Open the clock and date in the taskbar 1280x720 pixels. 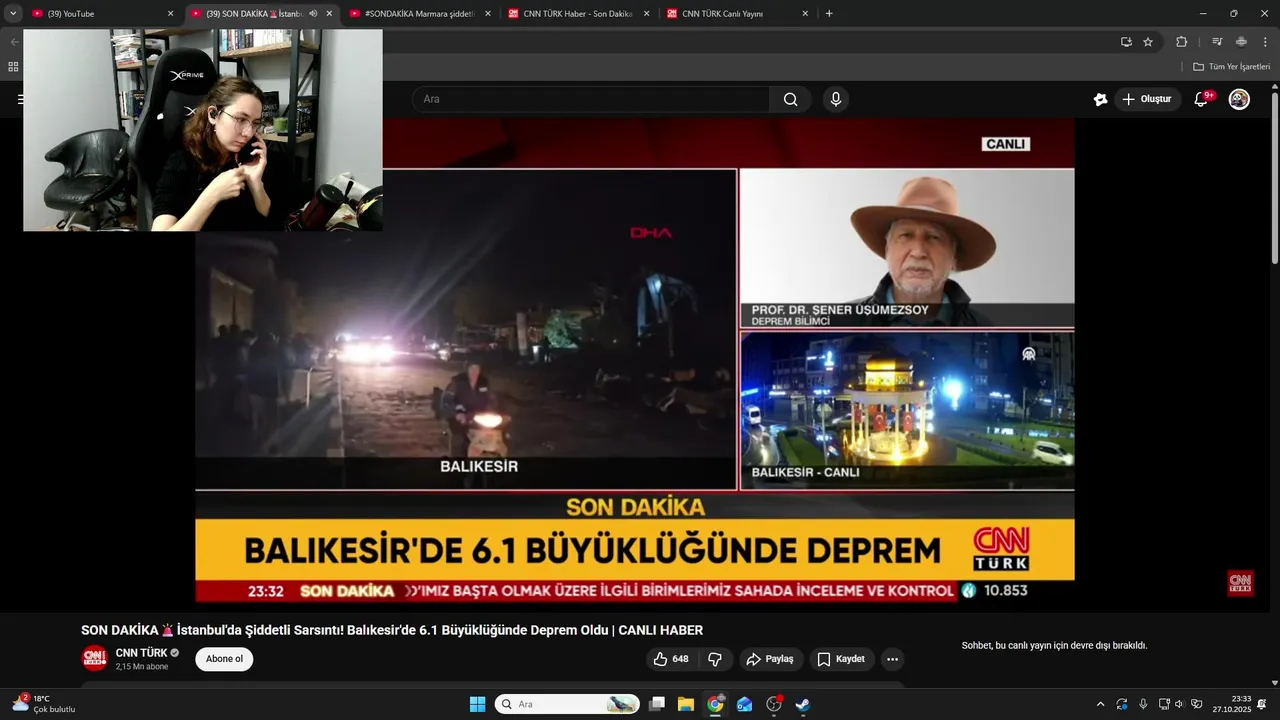(x=1232, y=704)
